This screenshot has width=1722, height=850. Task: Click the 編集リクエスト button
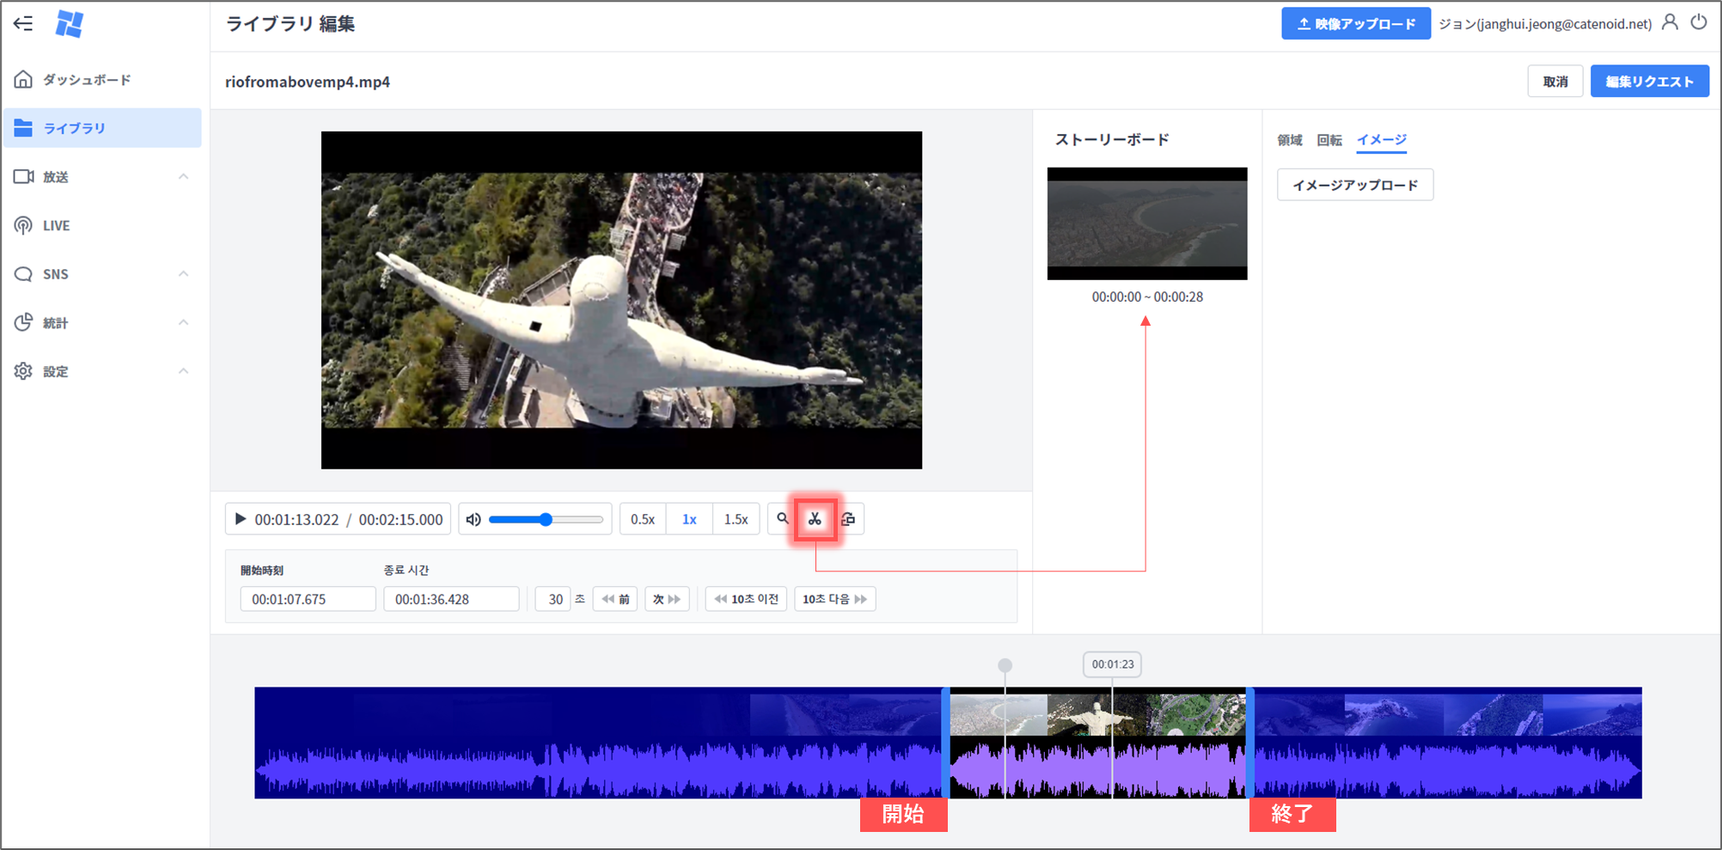[1649, 82]
